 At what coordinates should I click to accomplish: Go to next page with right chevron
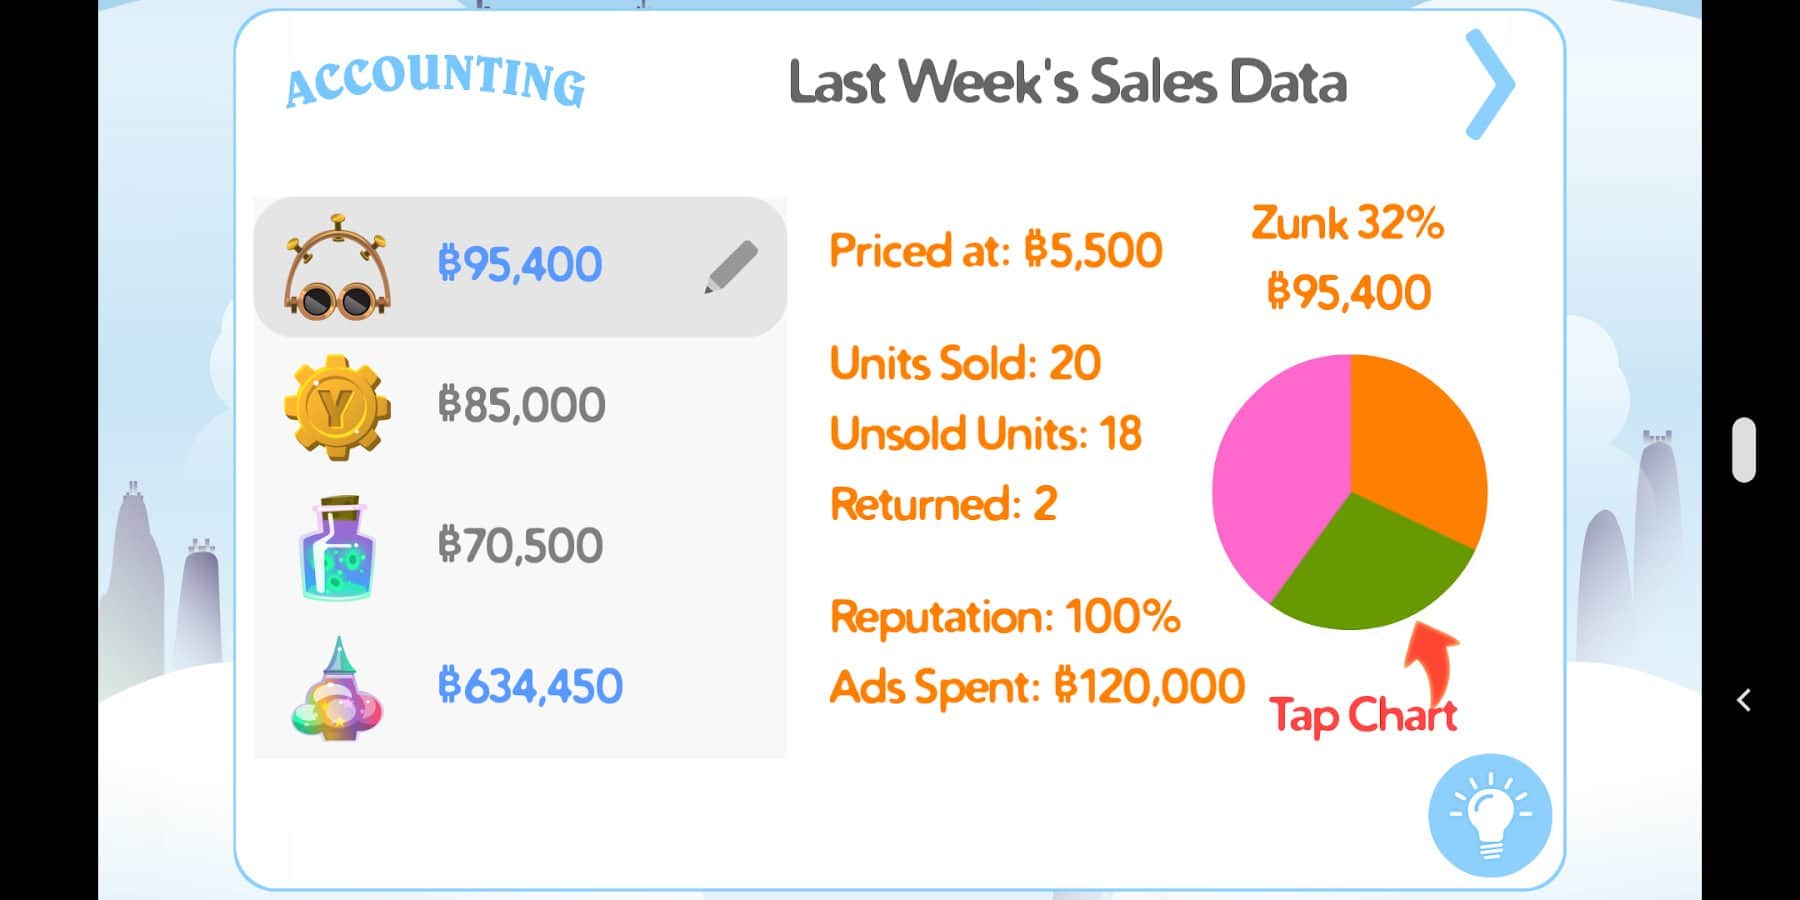(x=1489, y=84)
